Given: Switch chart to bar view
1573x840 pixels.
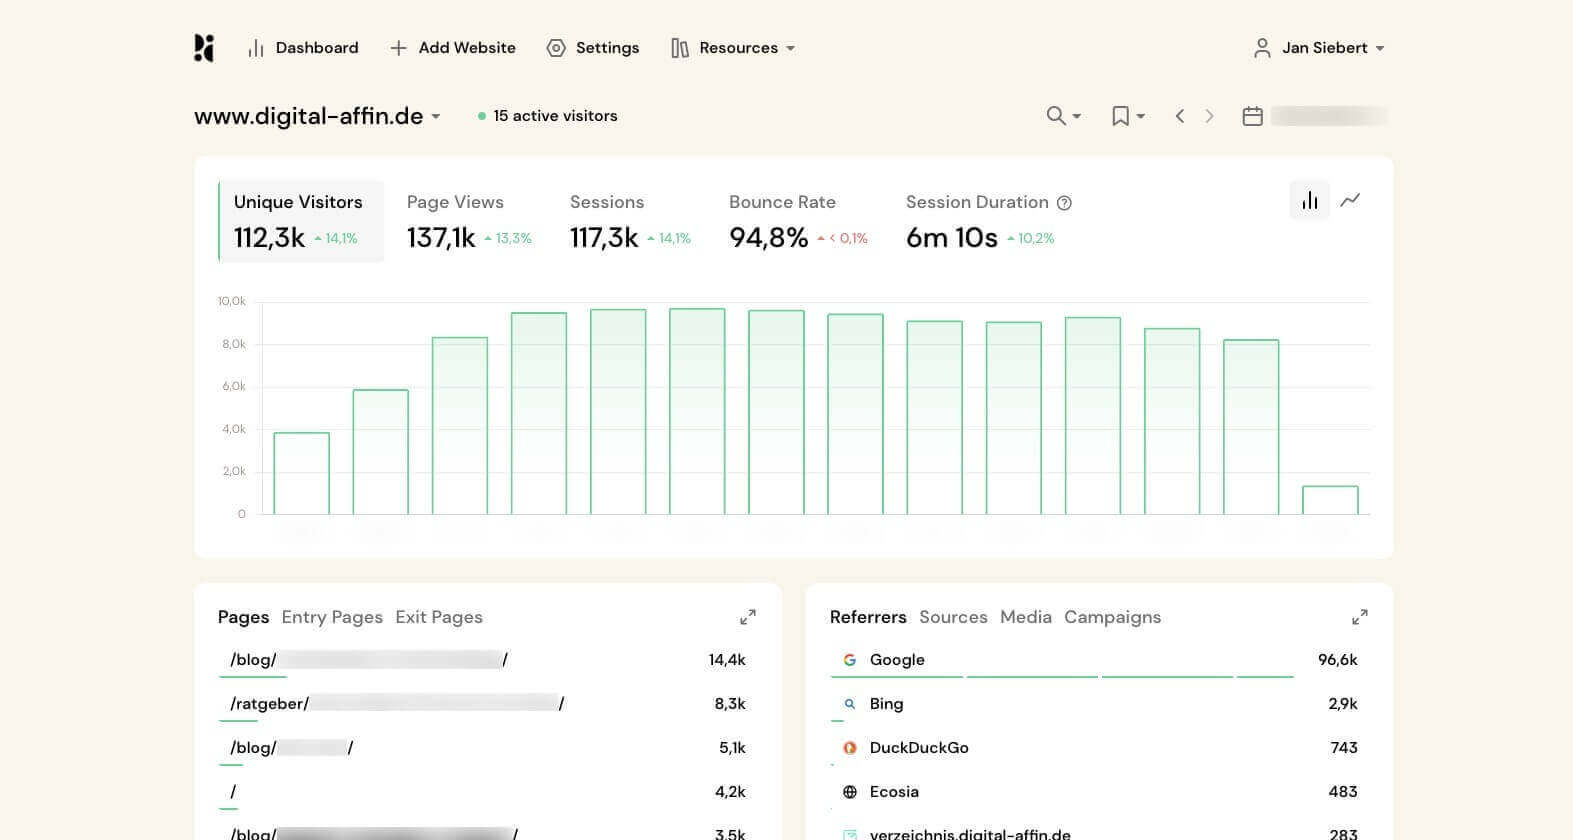Looking at the screenshot, I should [1310, 200].
